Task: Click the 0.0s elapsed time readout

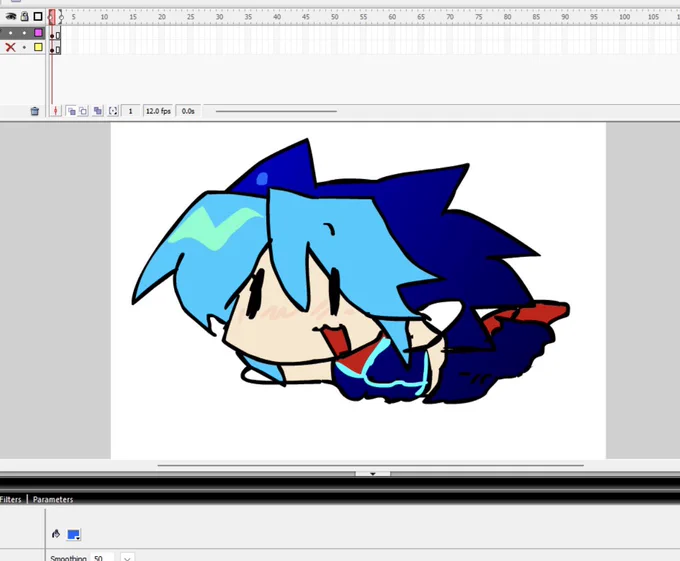Action: coord(188,111)
